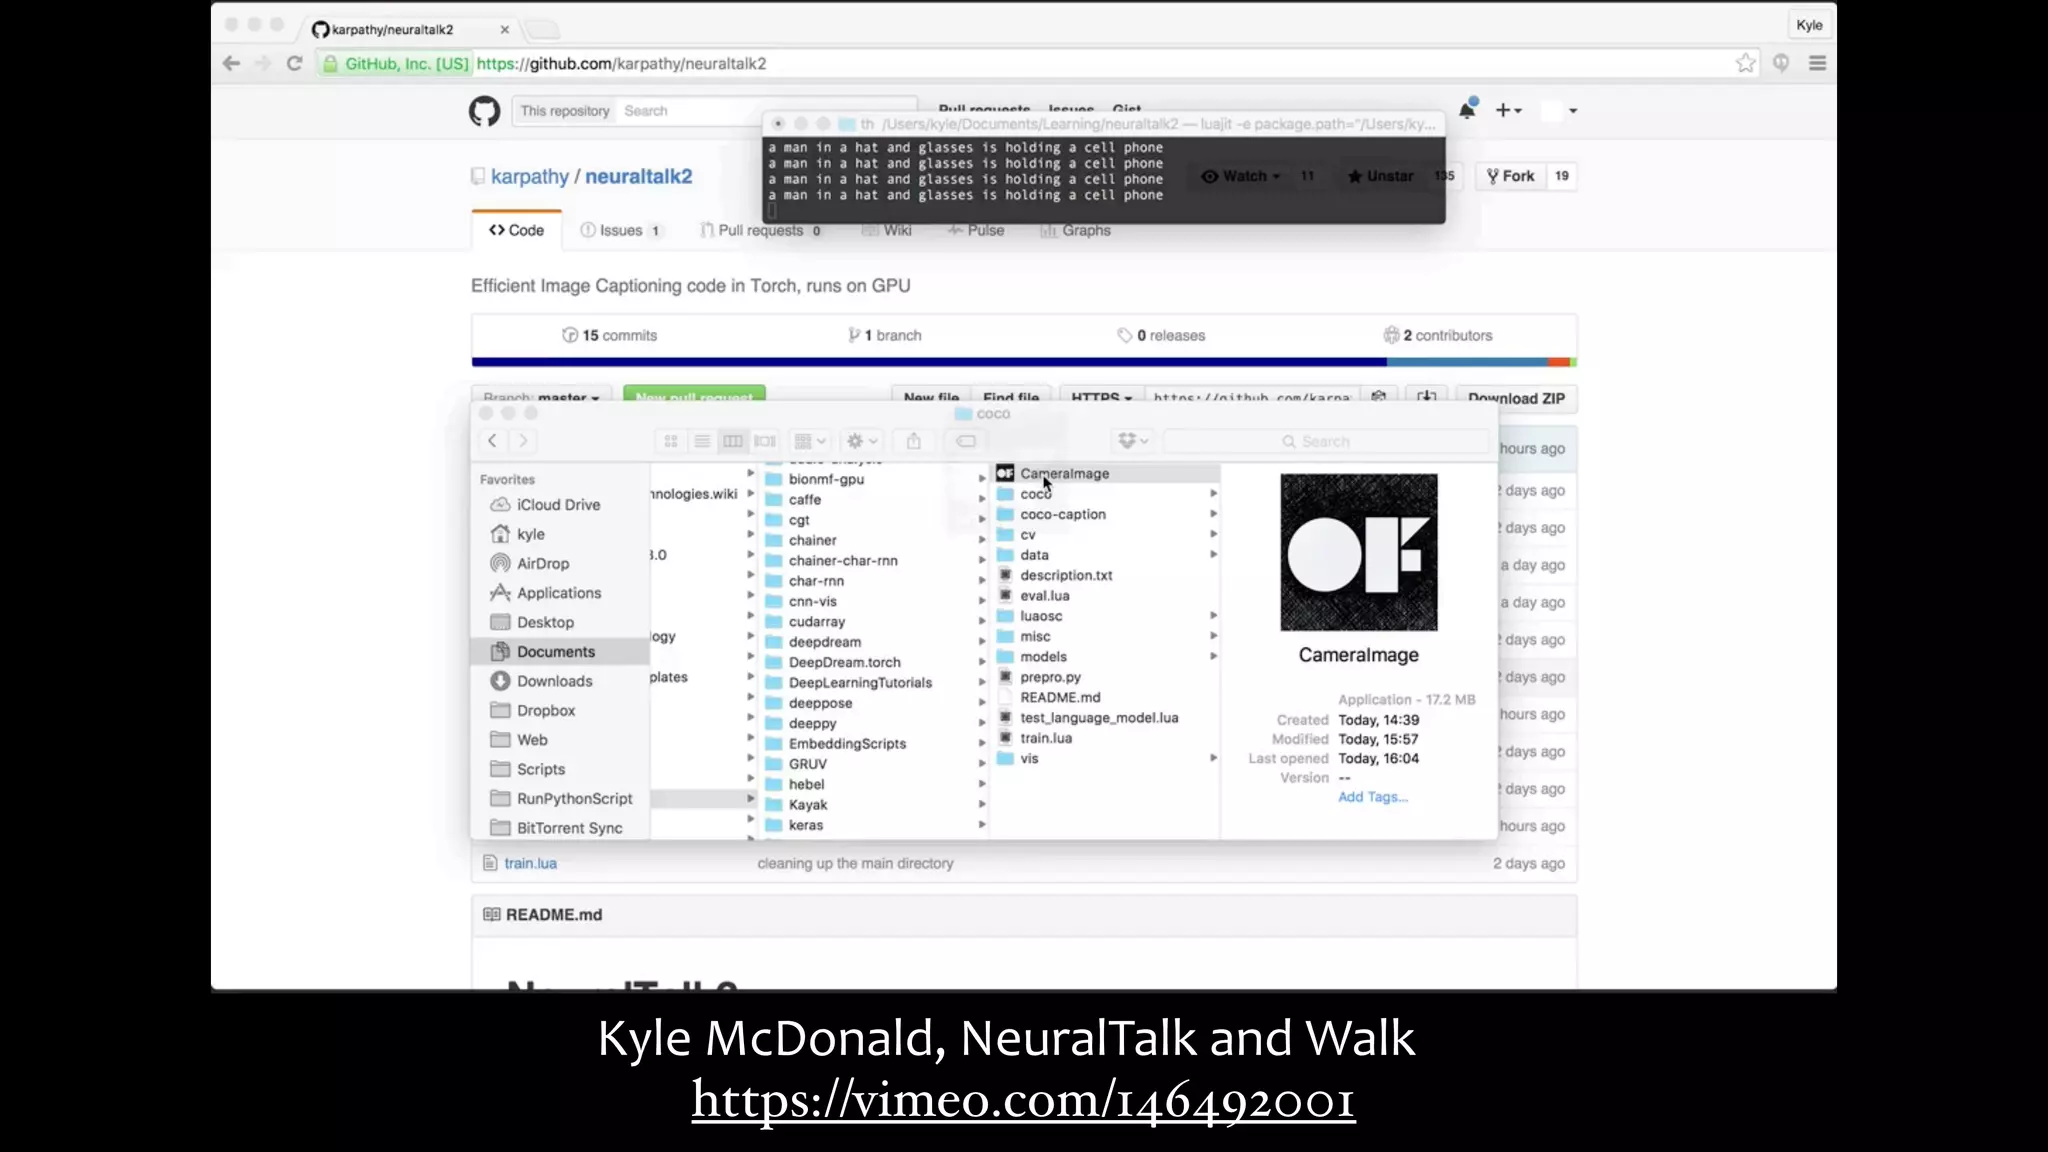Click Add Tags in Finder preview

coord(1373,797)
